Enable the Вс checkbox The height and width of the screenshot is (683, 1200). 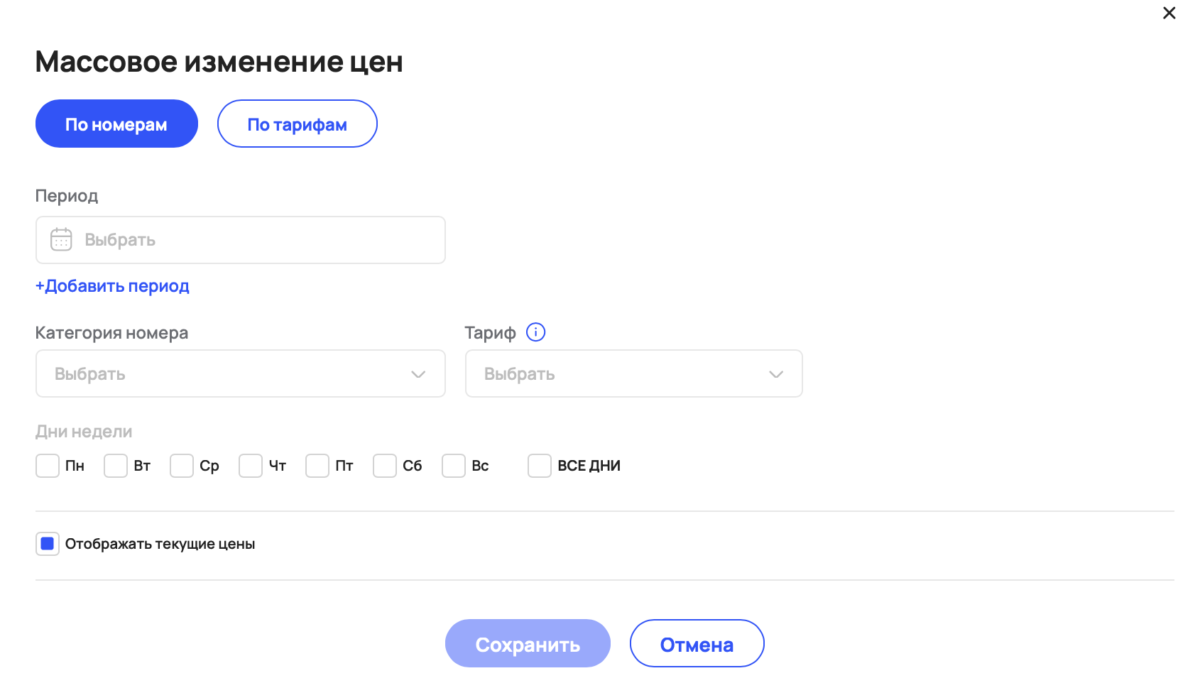pyautogui.click(x=453, y=465)
